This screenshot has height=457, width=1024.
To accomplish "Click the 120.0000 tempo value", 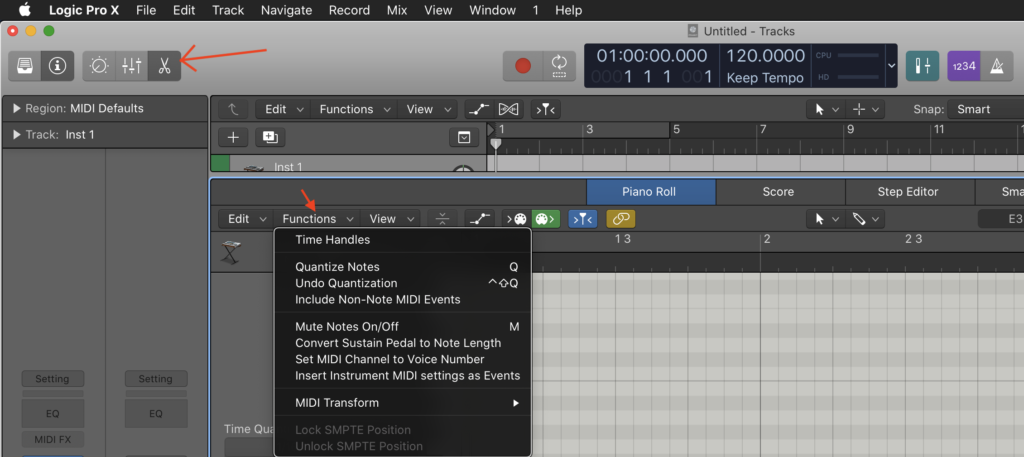I will [765, 55].
